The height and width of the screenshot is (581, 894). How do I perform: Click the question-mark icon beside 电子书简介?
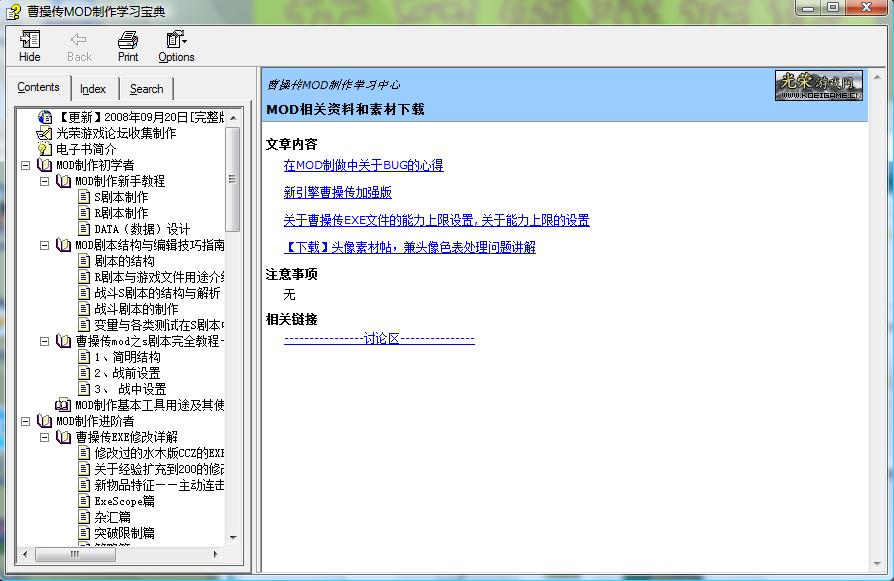pyautogui.click(x=44, y=149)
